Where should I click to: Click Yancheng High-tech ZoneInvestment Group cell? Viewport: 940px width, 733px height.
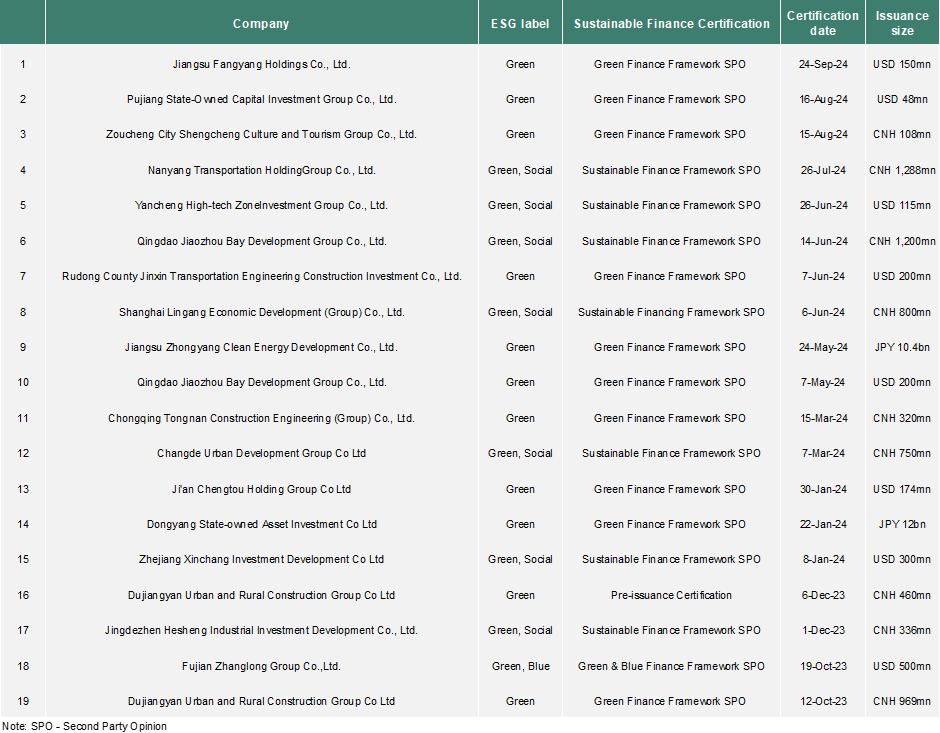pyautogui.click(x=261, y=205)
